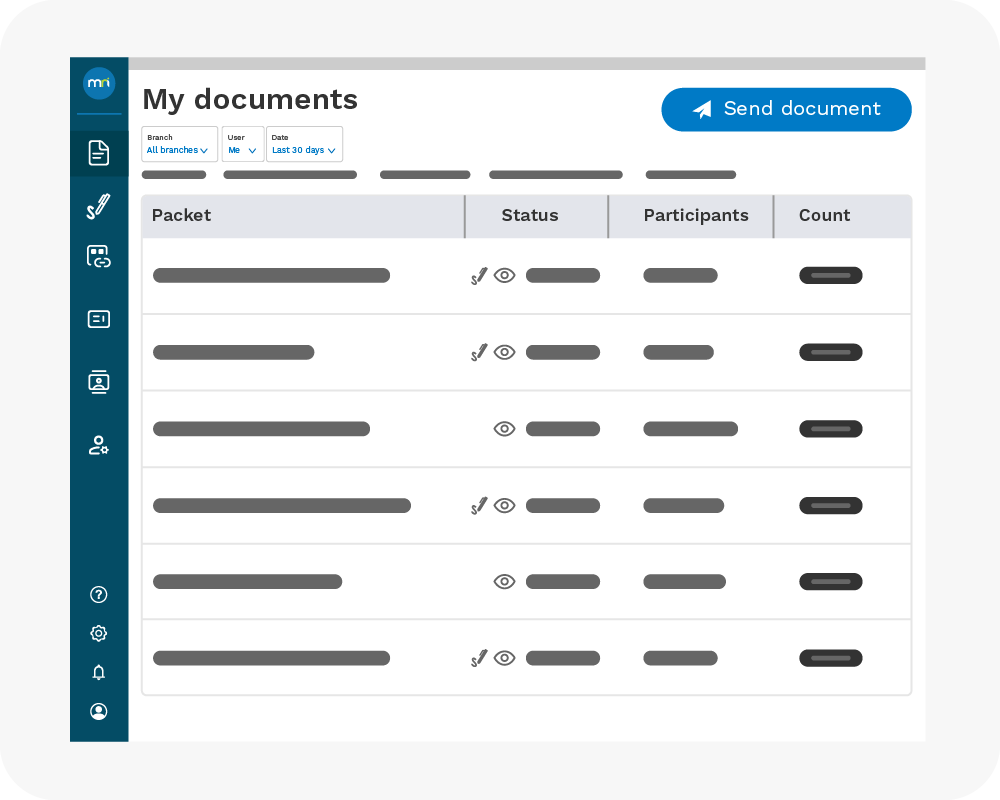Select the signing pen icon in sidebar
Image resolution: width=1000 pixels, height=800 pixels.
pos(98,207)
